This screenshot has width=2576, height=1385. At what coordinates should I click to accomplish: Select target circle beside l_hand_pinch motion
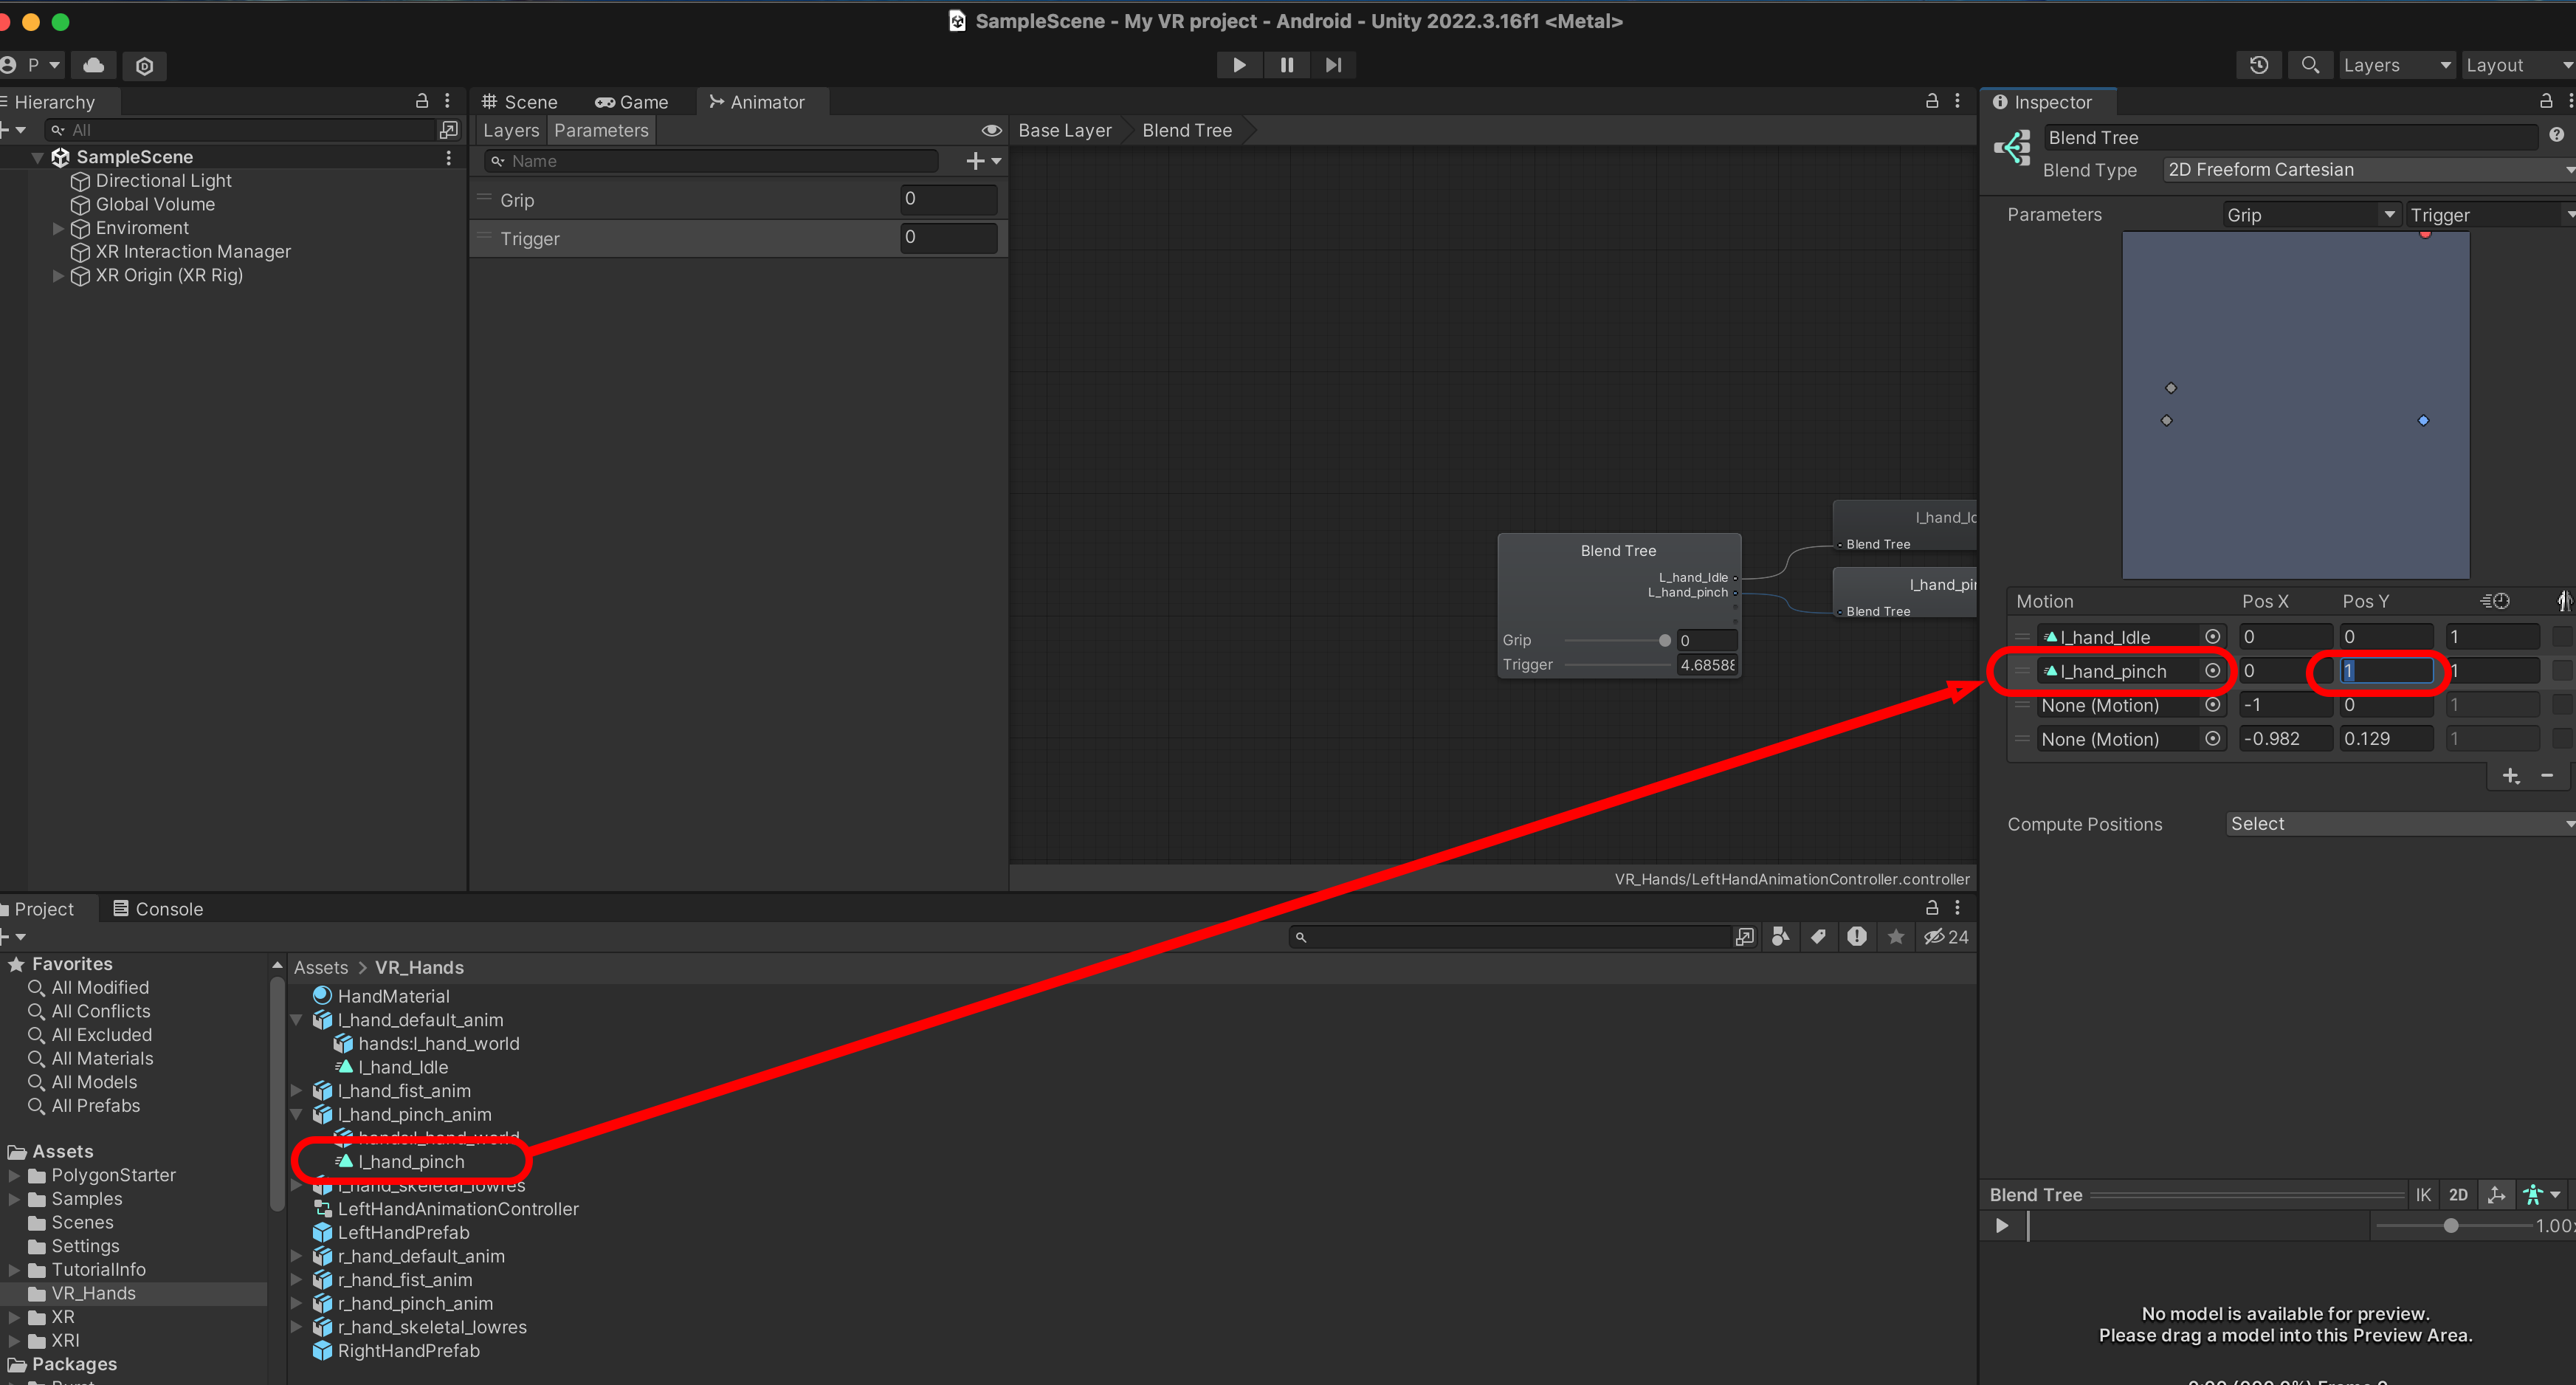point(2213,671)
